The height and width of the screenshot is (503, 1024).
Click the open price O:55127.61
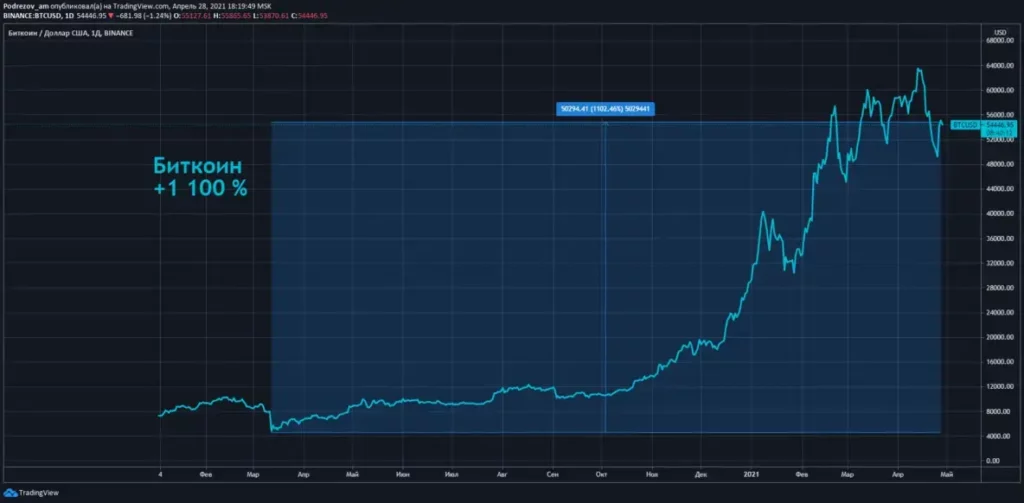[x=192, y=14]
